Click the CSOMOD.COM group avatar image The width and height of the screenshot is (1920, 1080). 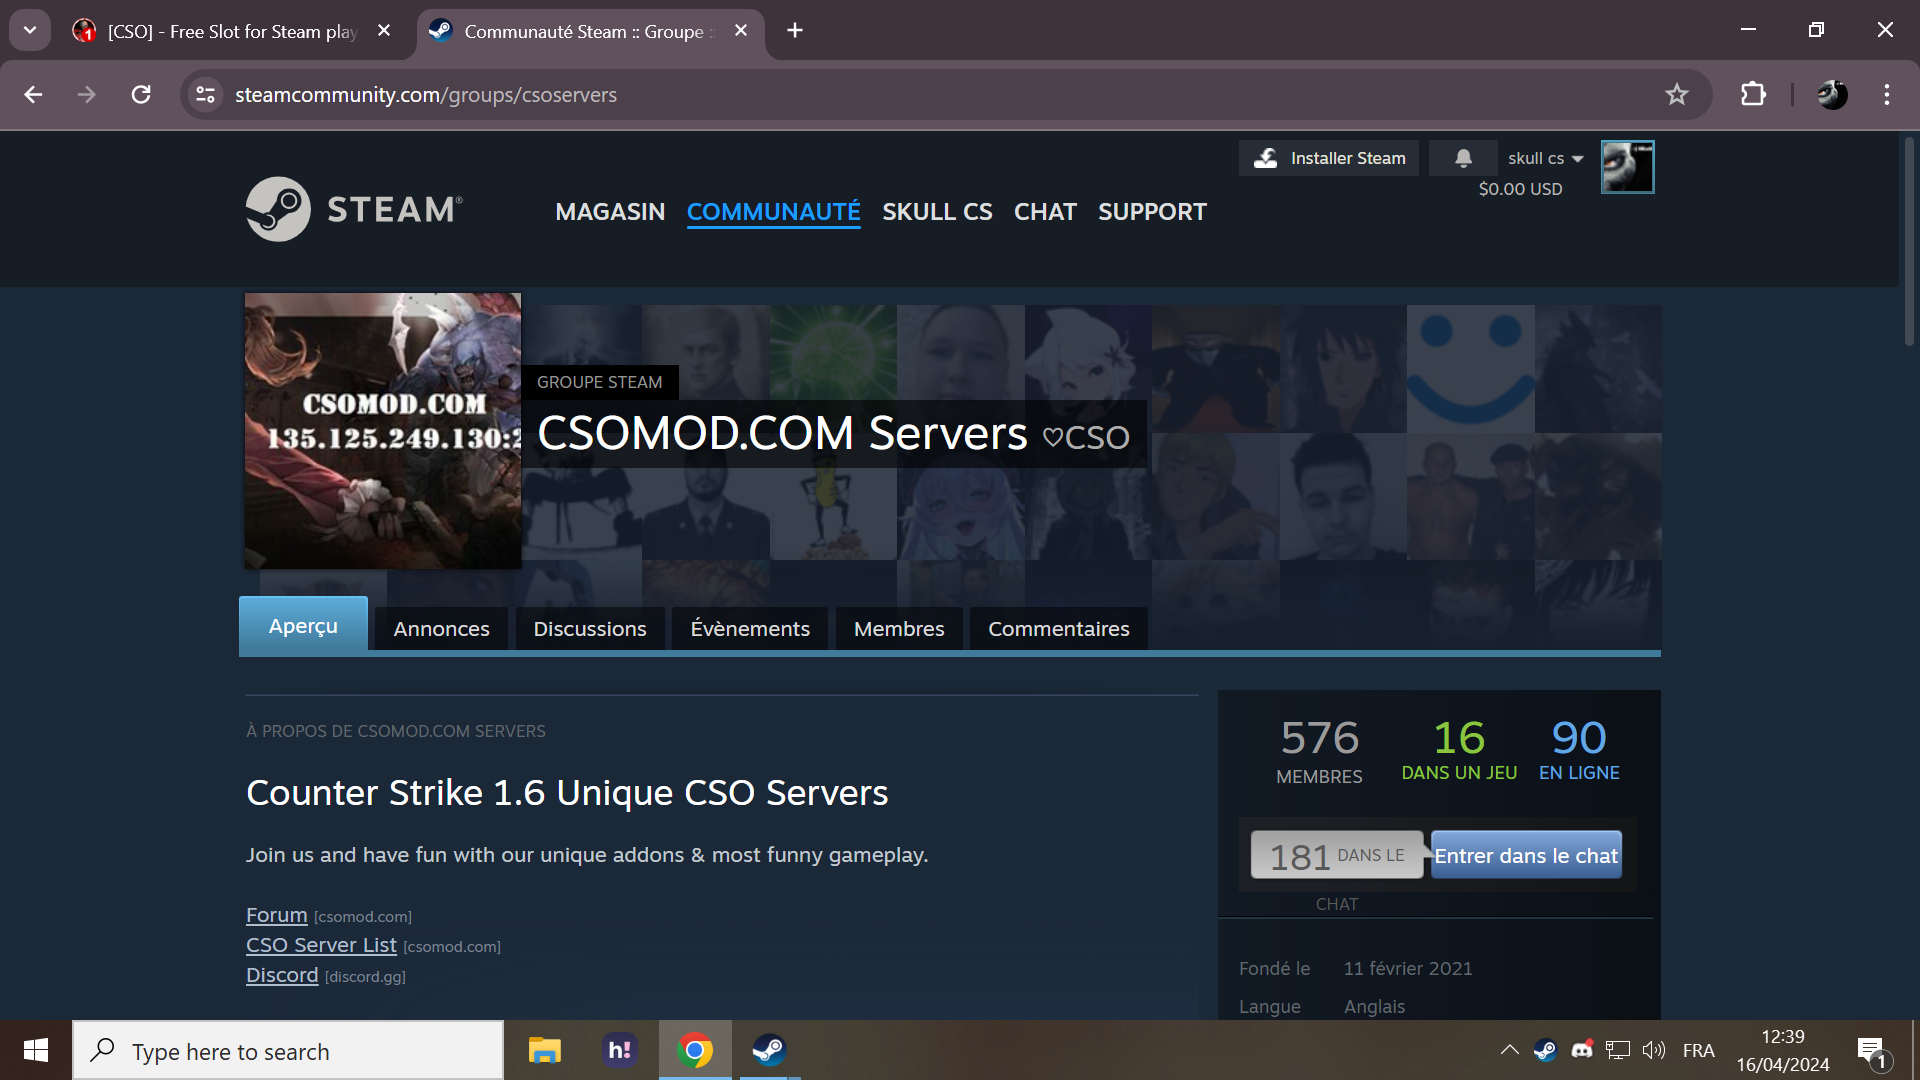coord(383,431)
